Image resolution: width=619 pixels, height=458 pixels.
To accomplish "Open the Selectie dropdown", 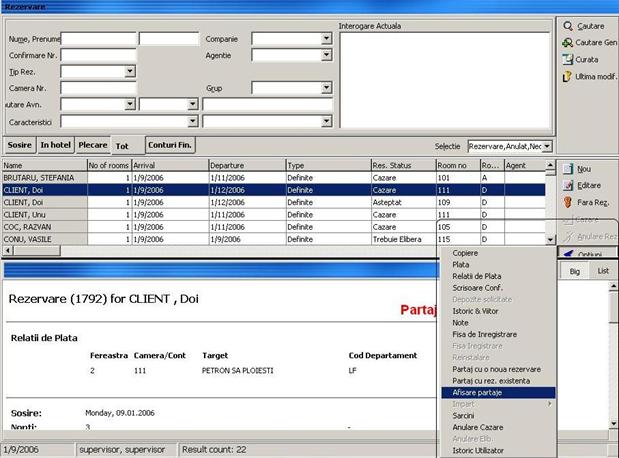I will pyautogui.click(x=547, y=146).
